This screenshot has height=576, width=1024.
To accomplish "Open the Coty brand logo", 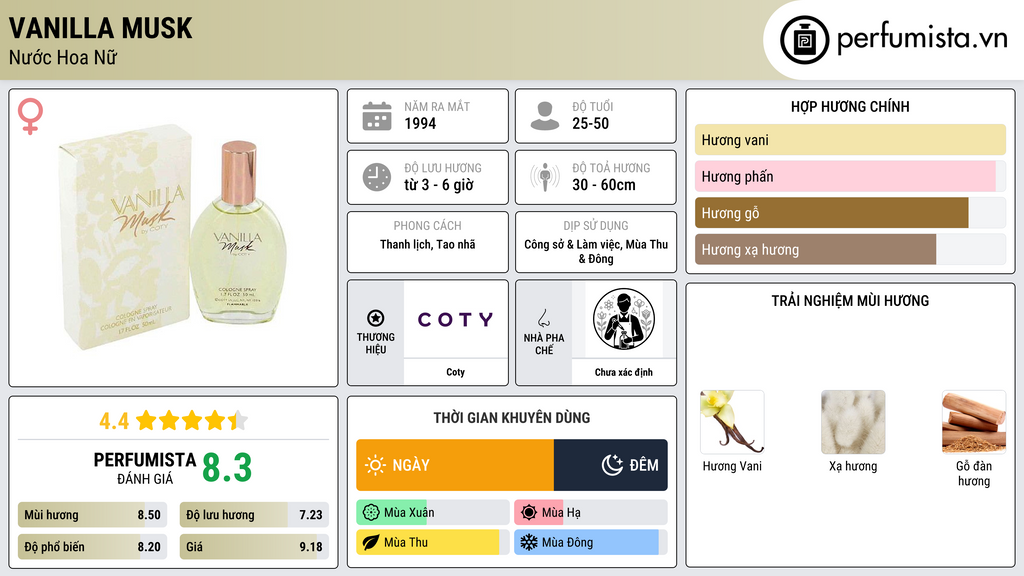I will point(455,319).
